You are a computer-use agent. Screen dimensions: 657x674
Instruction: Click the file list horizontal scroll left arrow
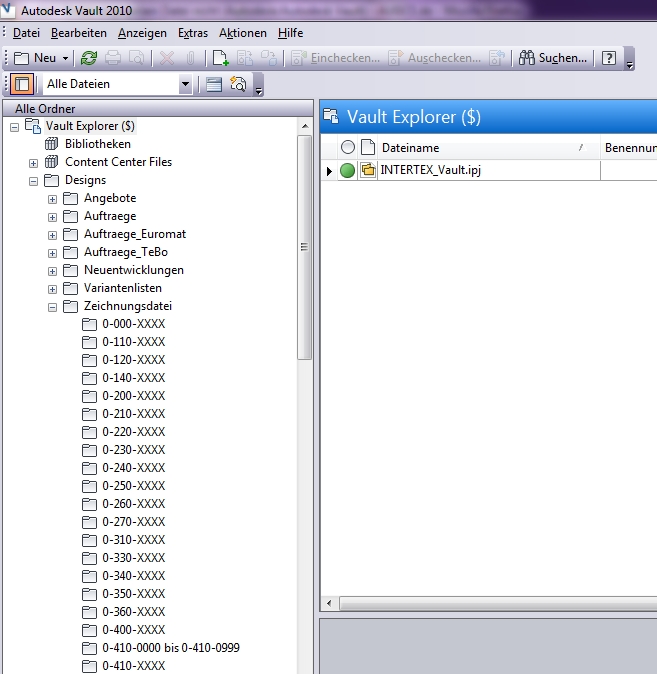pyautogui.click(x=329, y=604)
